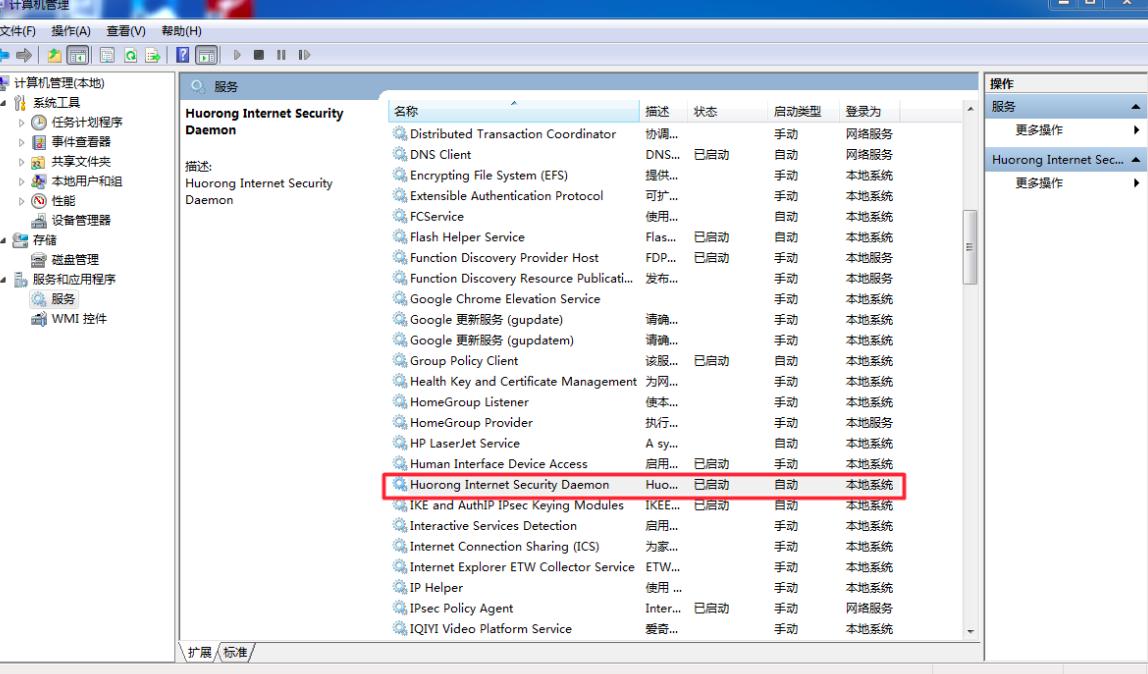
Task: Sort services by 启动类型 column header
Action: 797,111
